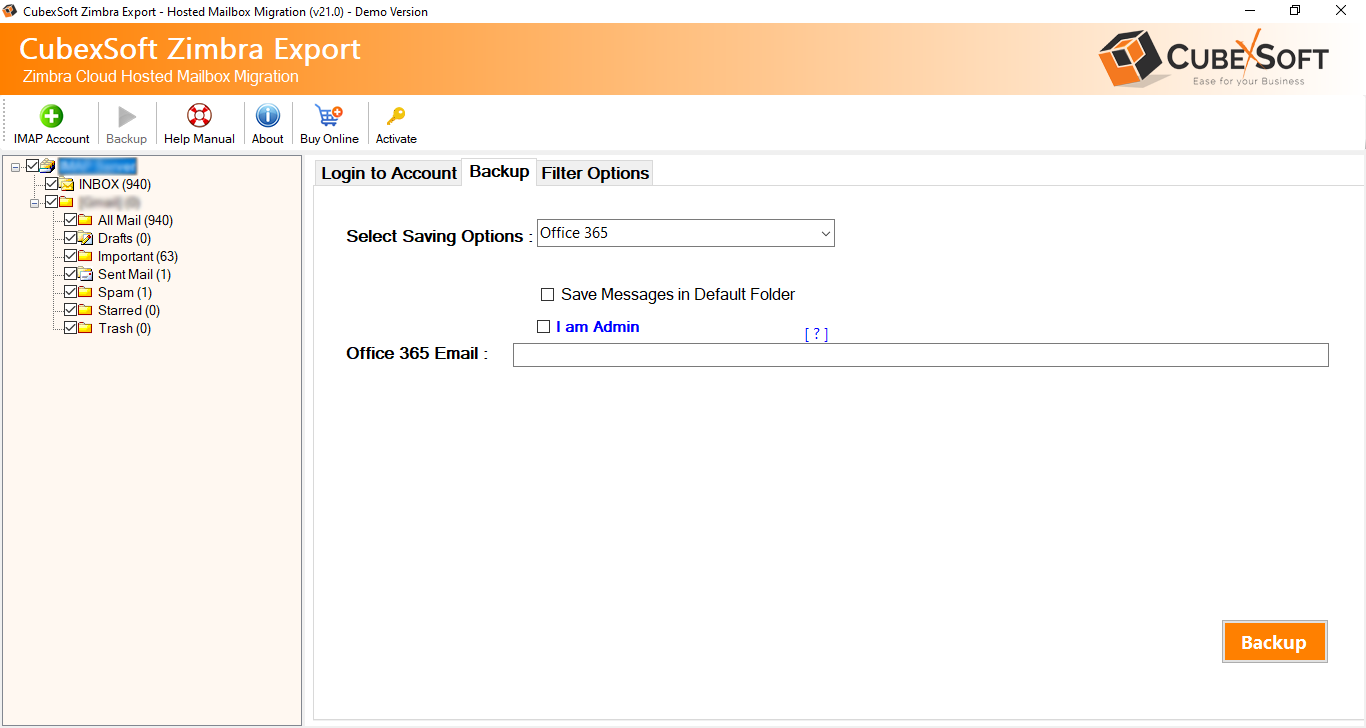Click the CubexSoft logo in header
The width and height of the screenshot is (1366, 728).
point(1213,57)
